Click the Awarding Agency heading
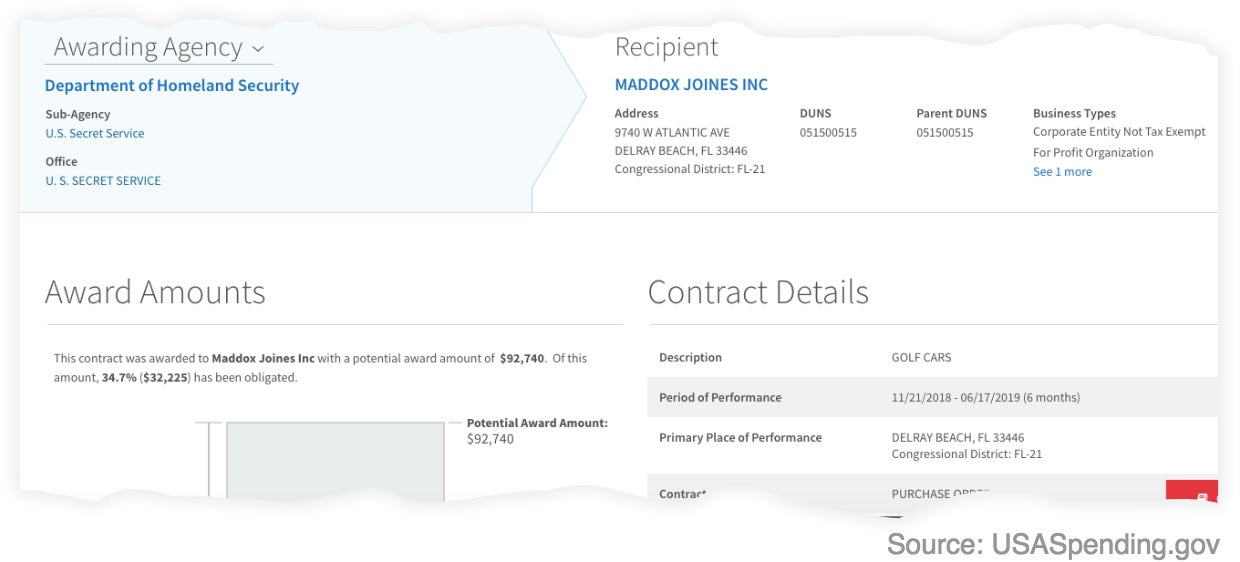Viewport: 1240px width, 562px height. [148, 47]
